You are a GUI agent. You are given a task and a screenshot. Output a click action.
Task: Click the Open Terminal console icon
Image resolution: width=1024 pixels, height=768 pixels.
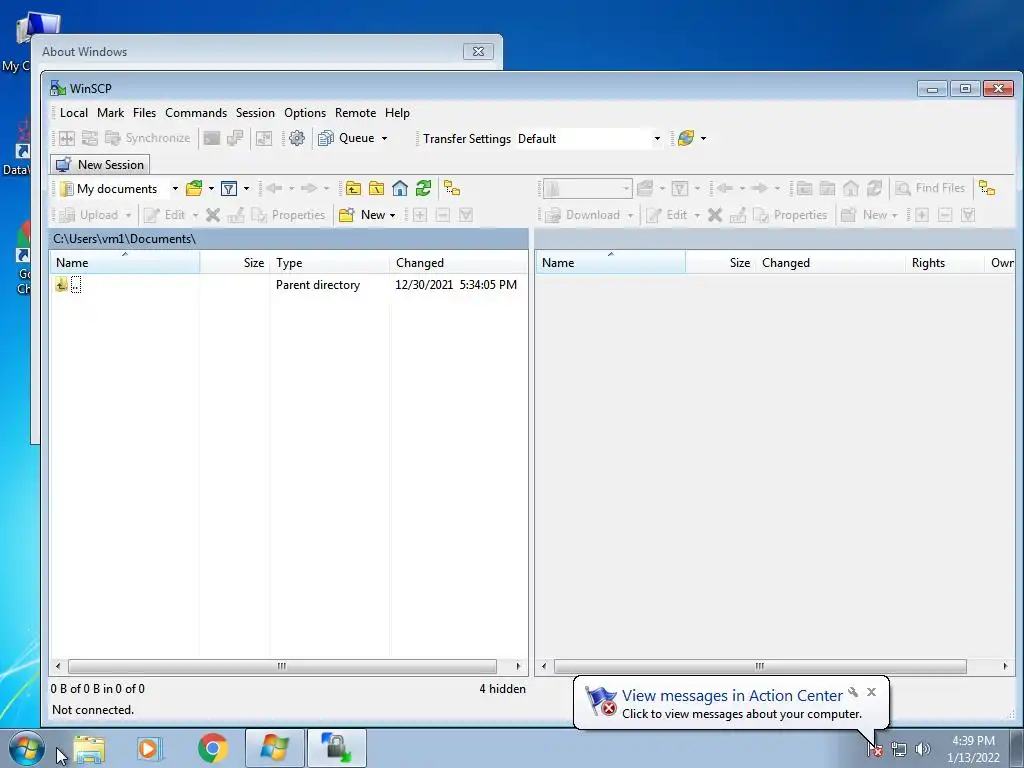[212, 138]
